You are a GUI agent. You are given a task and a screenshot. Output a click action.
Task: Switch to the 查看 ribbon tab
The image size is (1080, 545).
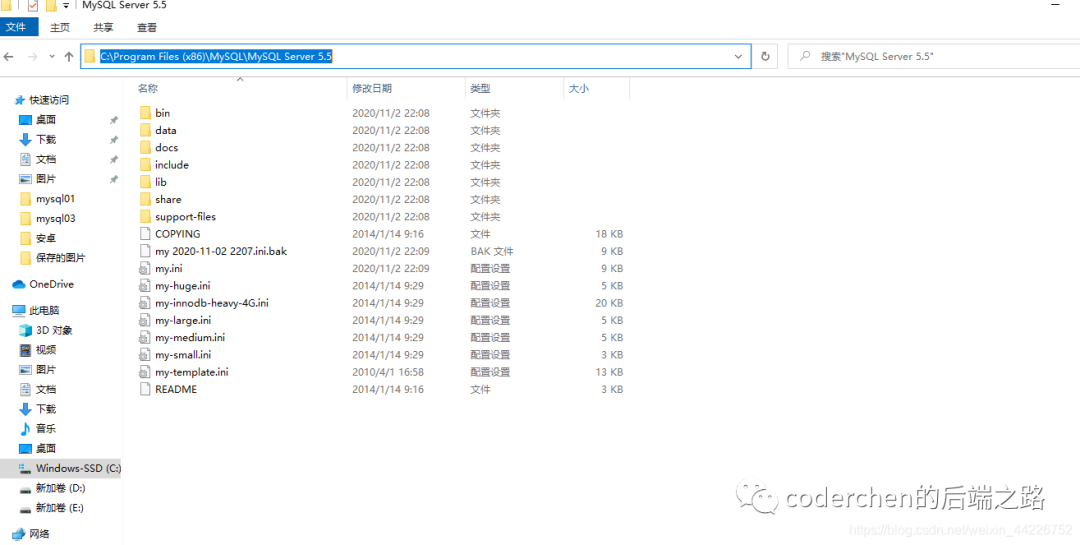tap(147, 28)
